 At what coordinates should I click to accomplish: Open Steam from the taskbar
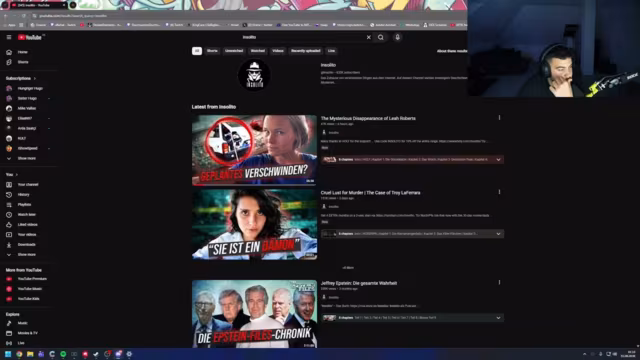(96, 354)
